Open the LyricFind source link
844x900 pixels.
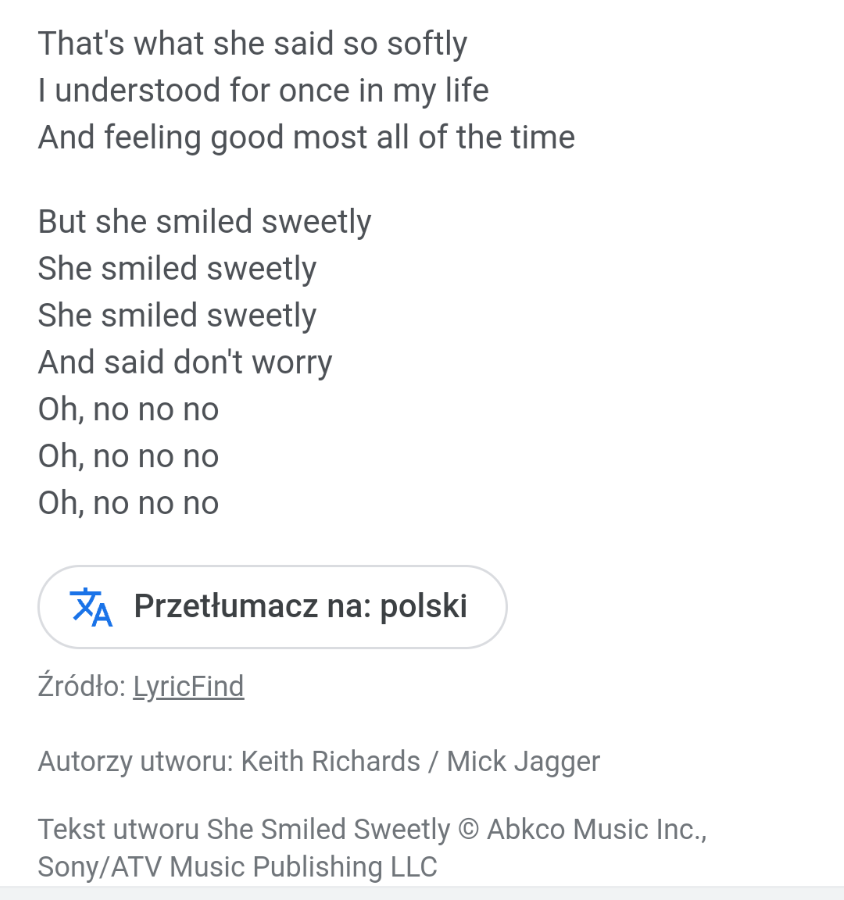(x=188, y=686)
